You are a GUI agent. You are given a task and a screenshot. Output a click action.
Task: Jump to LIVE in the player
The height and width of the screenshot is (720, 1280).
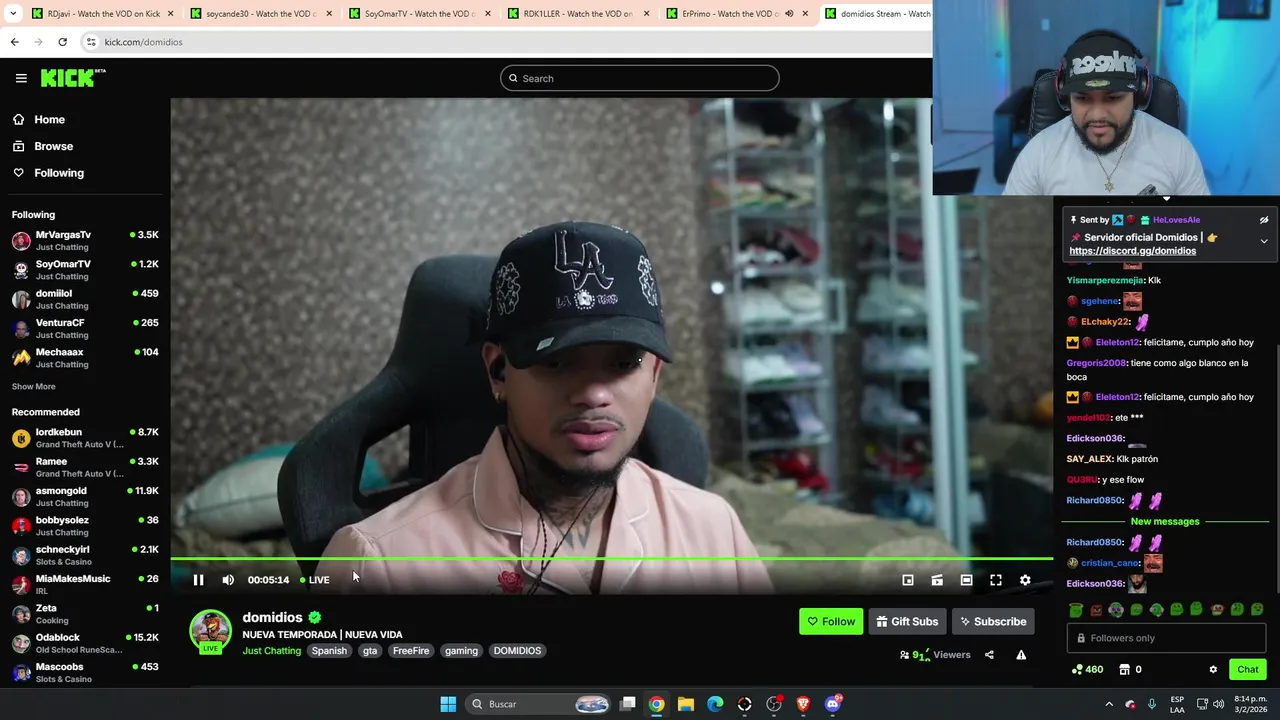tap(315, 580)
